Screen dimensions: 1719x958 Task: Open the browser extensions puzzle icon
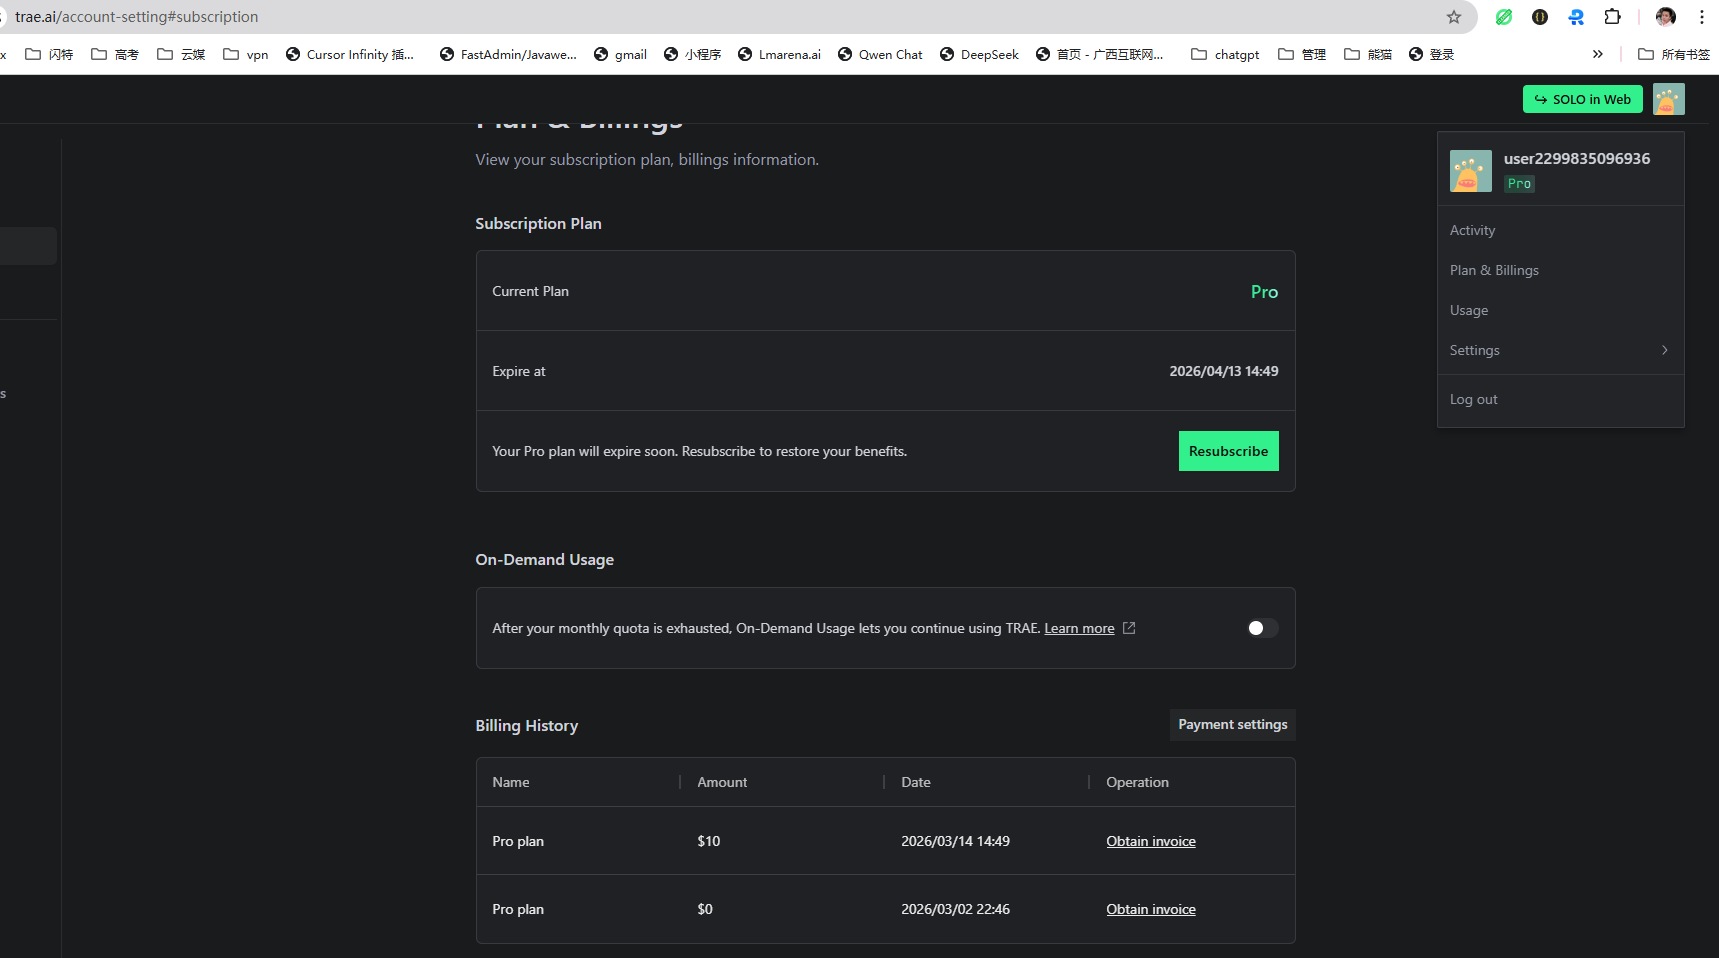[1612, 17]
